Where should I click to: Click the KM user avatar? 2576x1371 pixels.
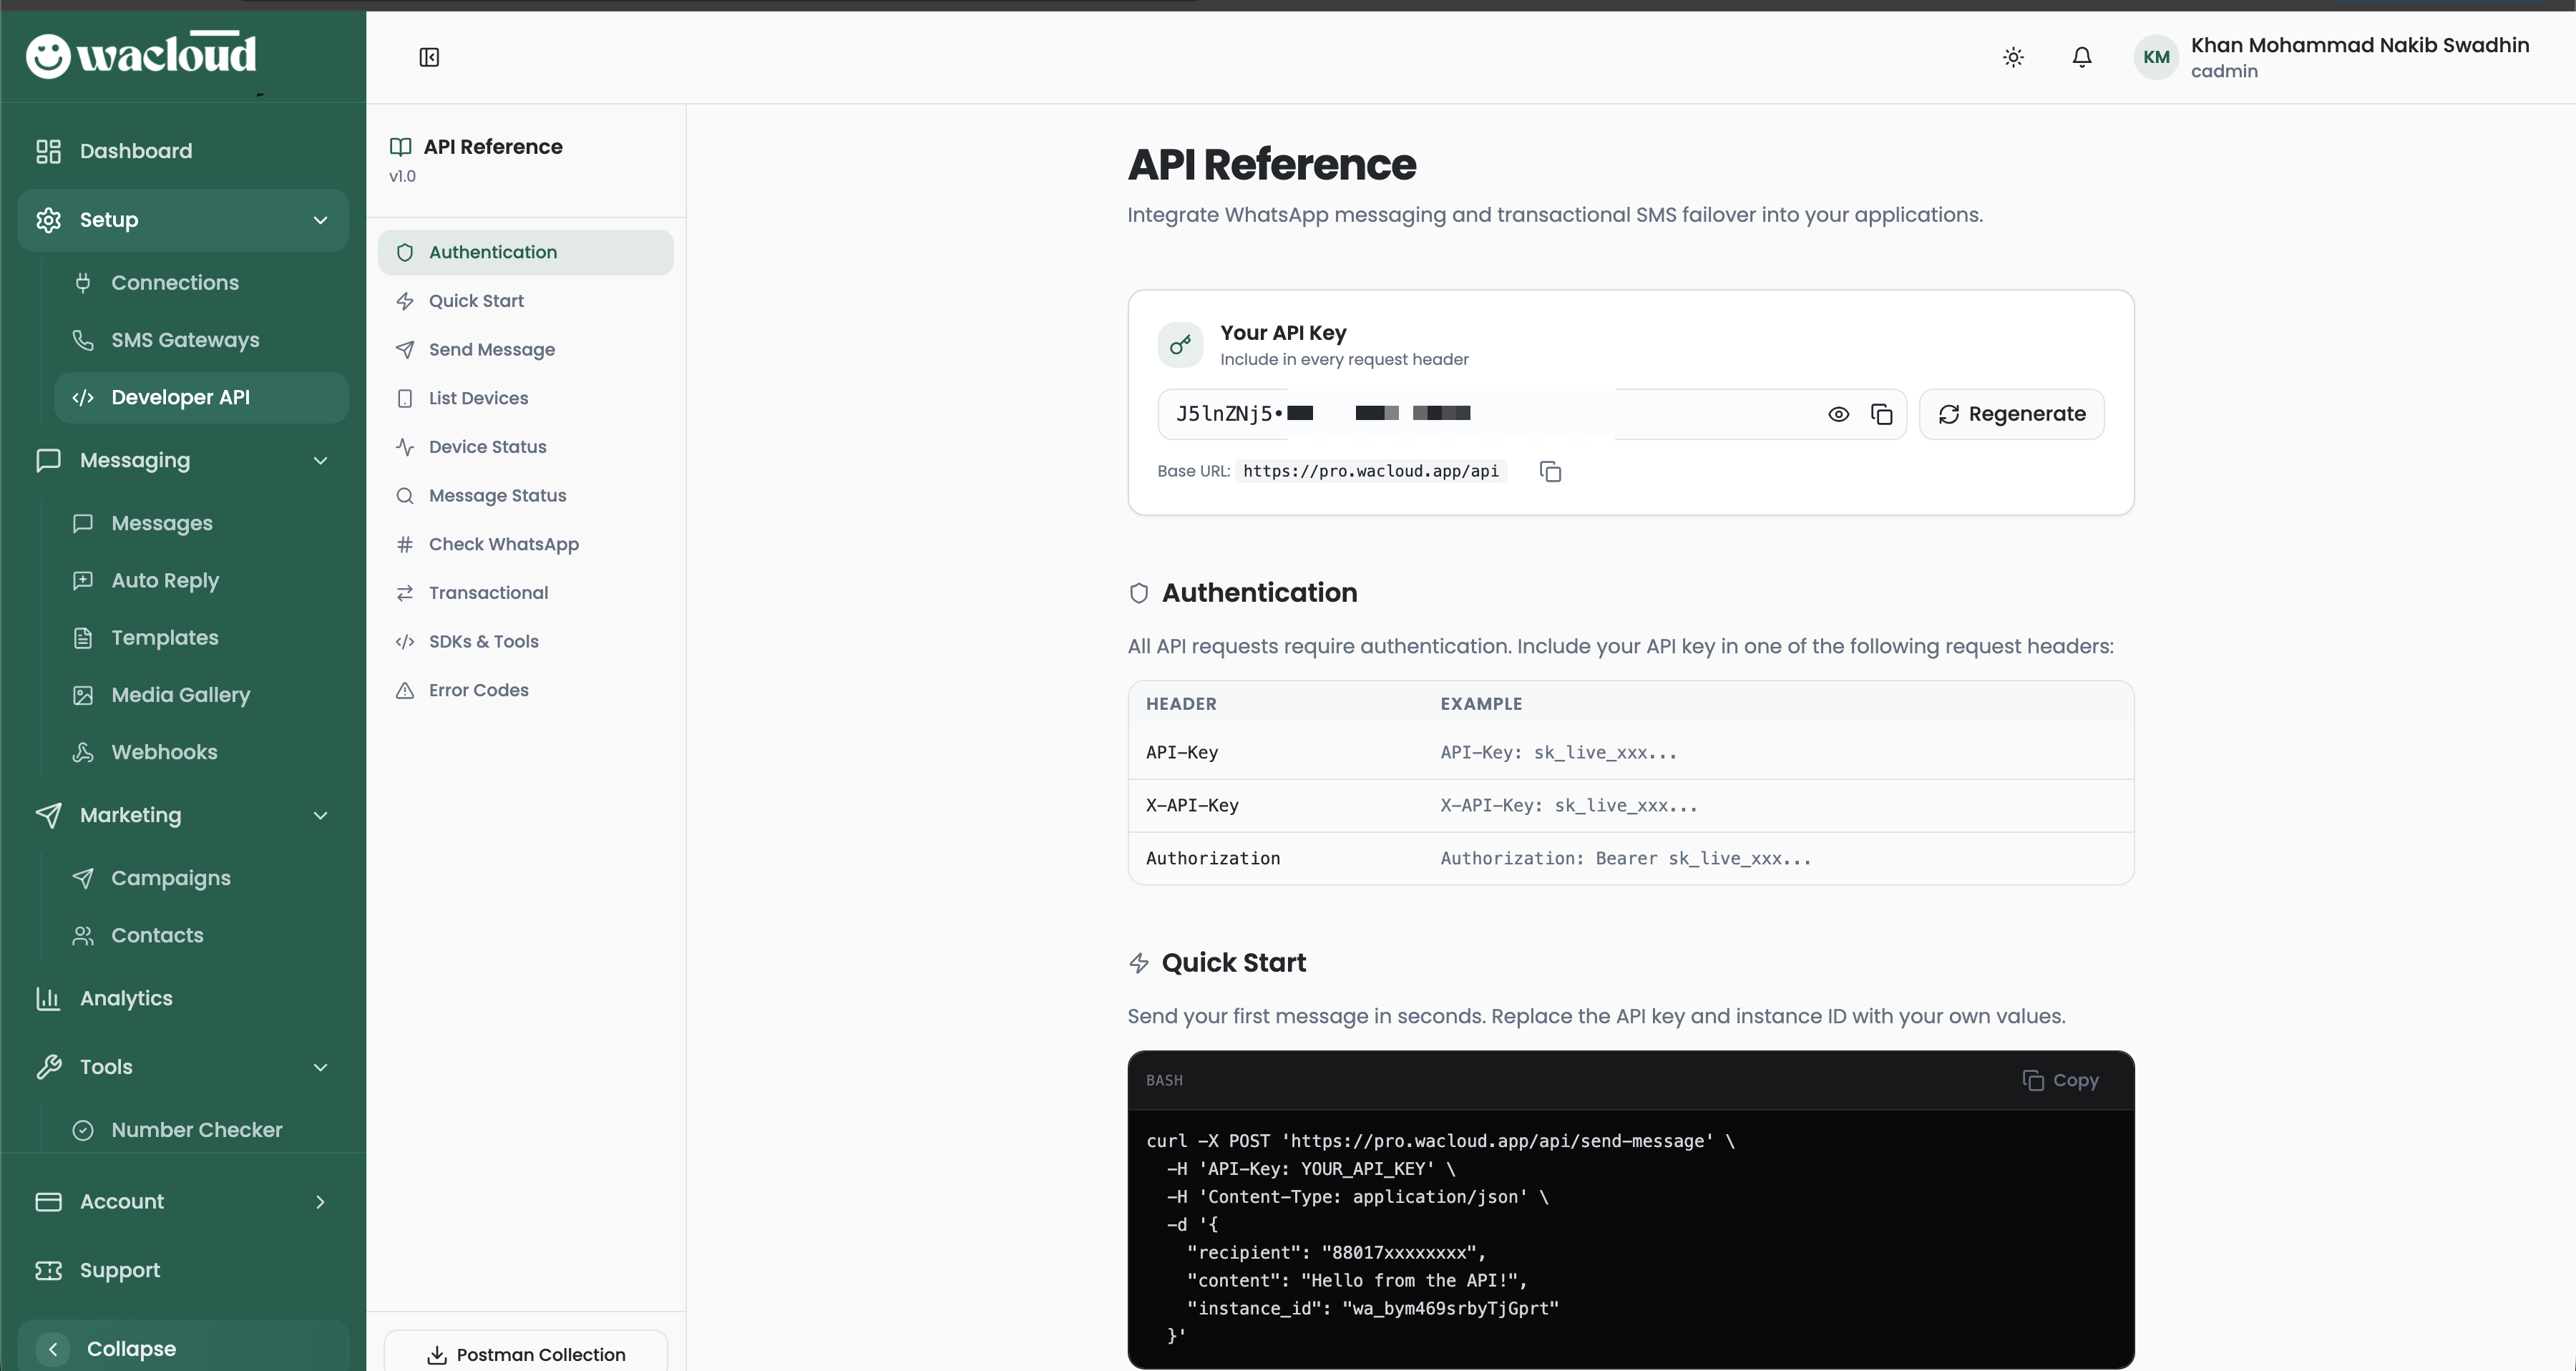pos(2155,57)
